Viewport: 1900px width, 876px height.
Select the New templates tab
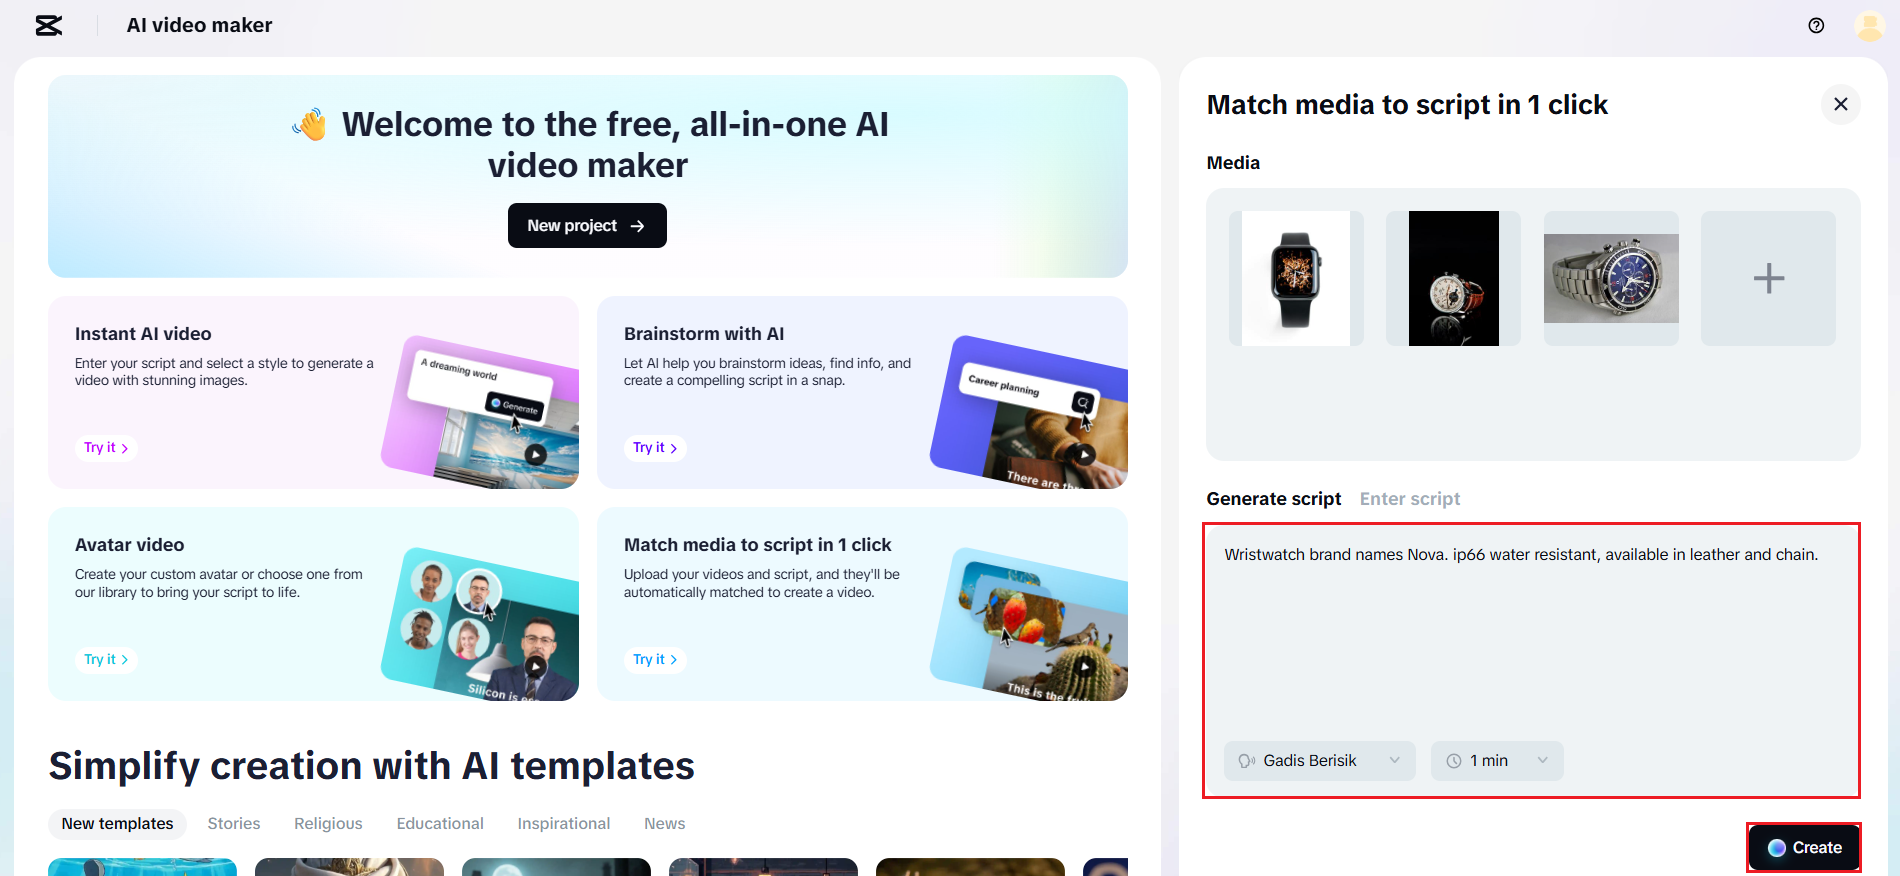(117, 824)
